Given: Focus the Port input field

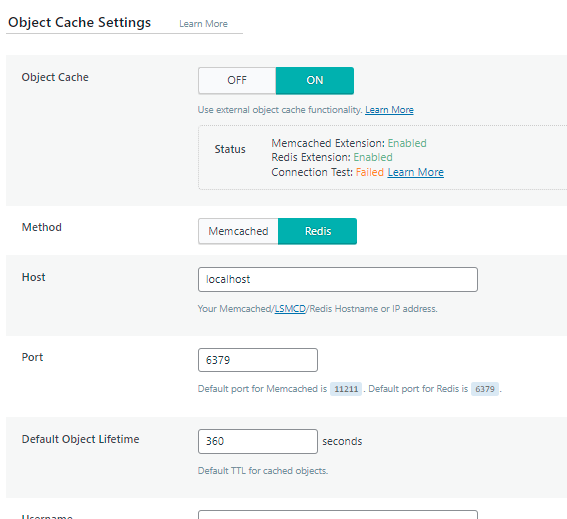Looking at the screenshot, I should click(258, 360).
